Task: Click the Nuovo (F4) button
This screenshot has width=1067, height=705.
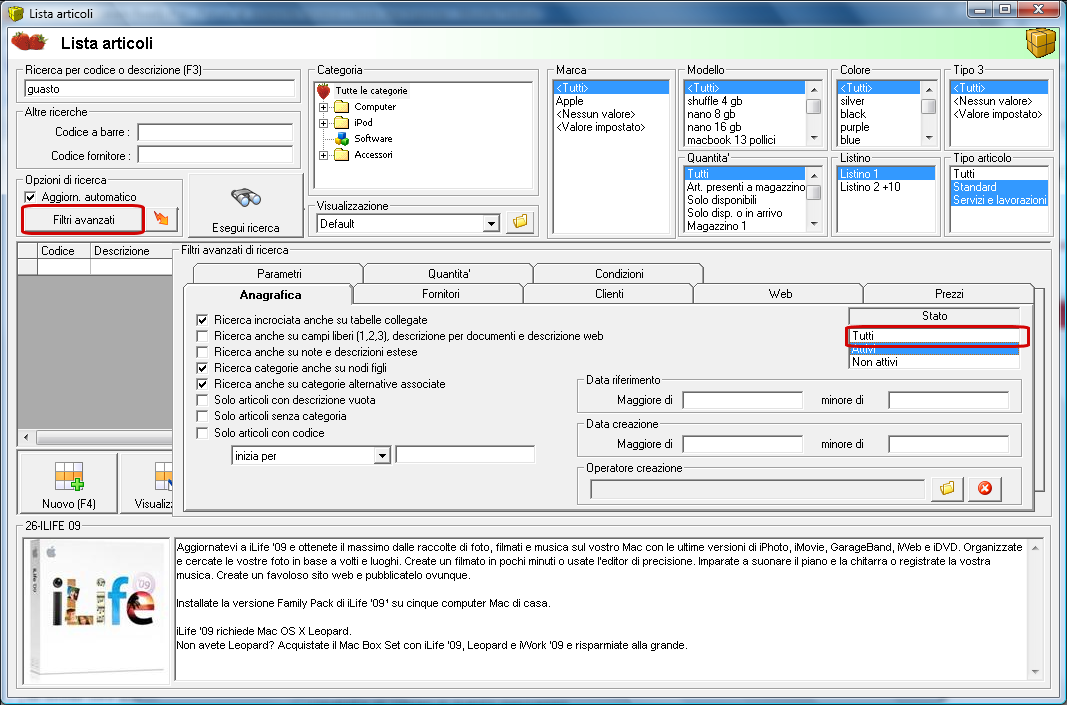Action: tap(69, 484)
